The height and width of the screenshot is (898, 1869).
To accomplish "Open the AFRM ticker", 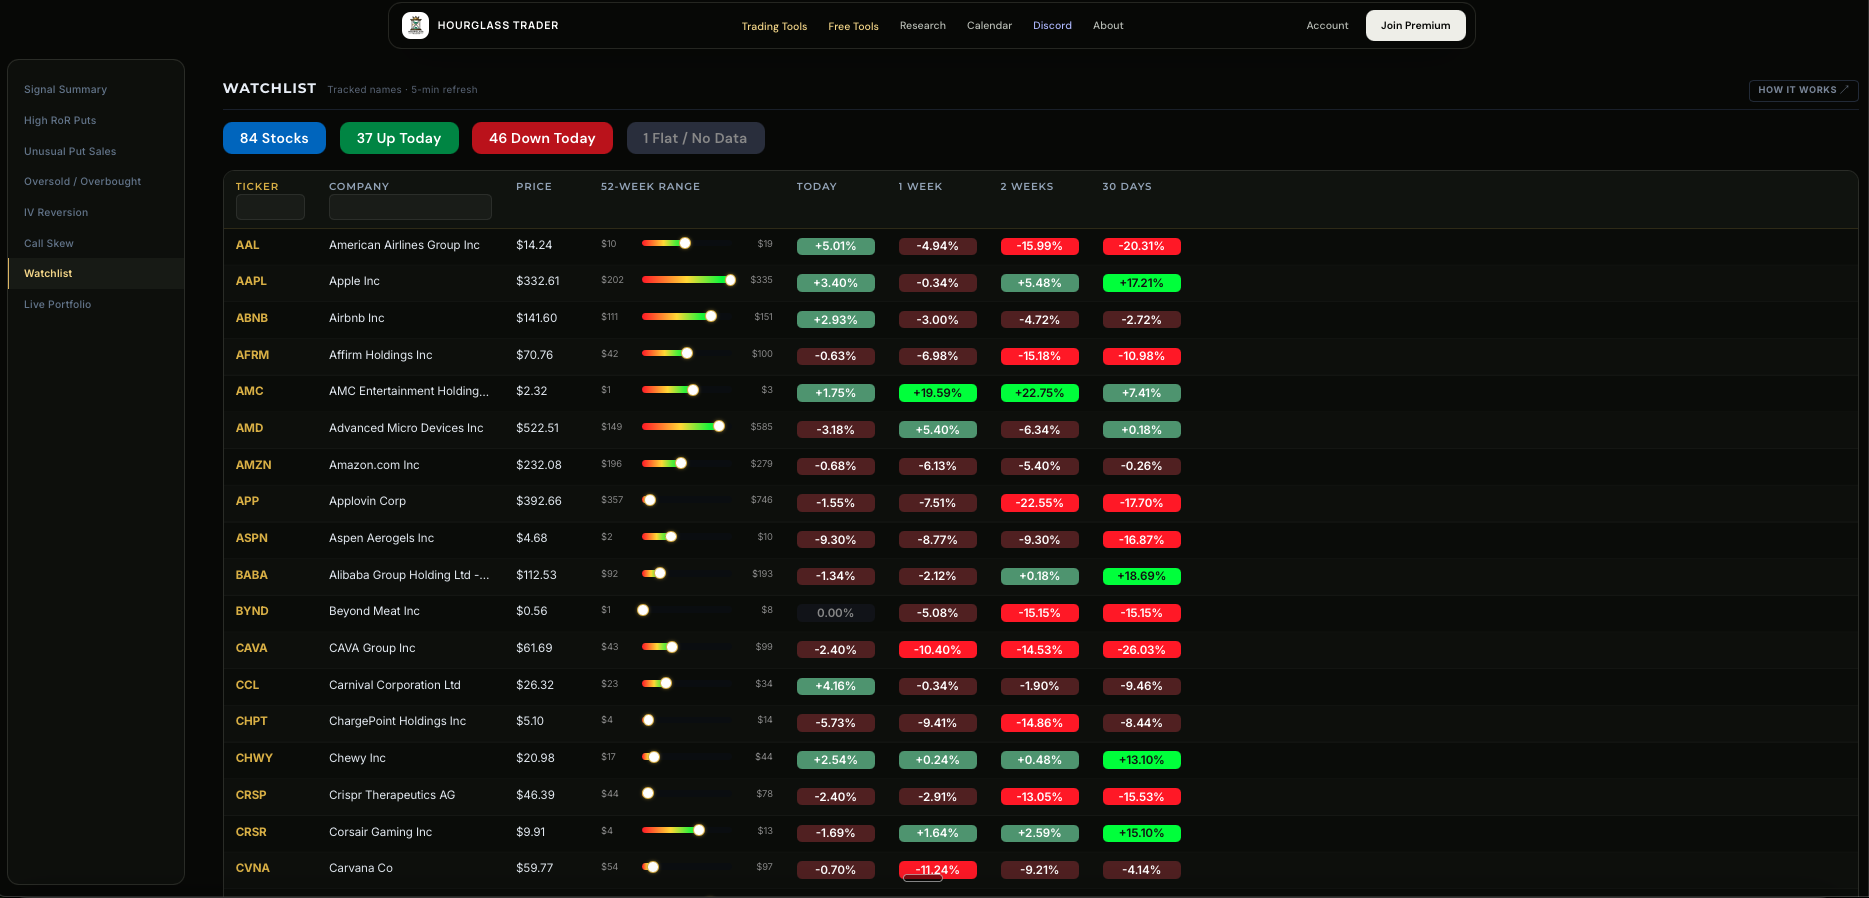I will pos(252,355).
